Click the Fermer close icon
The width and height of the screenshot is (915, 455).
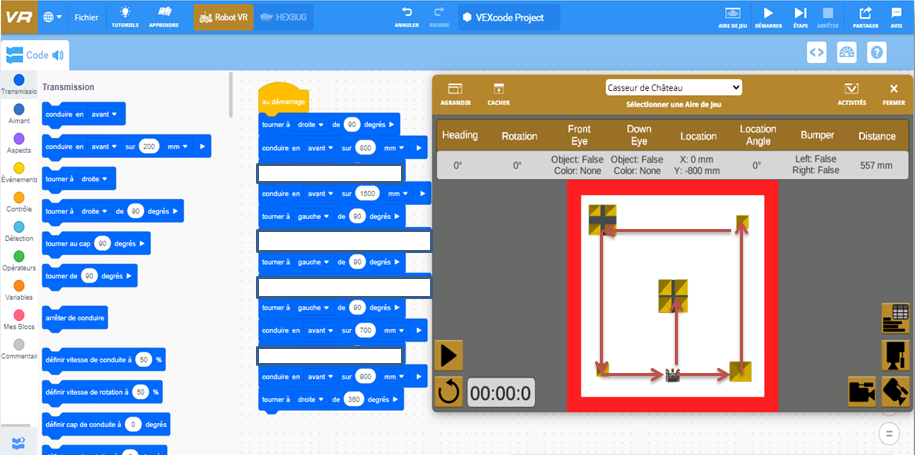[894, 93]
